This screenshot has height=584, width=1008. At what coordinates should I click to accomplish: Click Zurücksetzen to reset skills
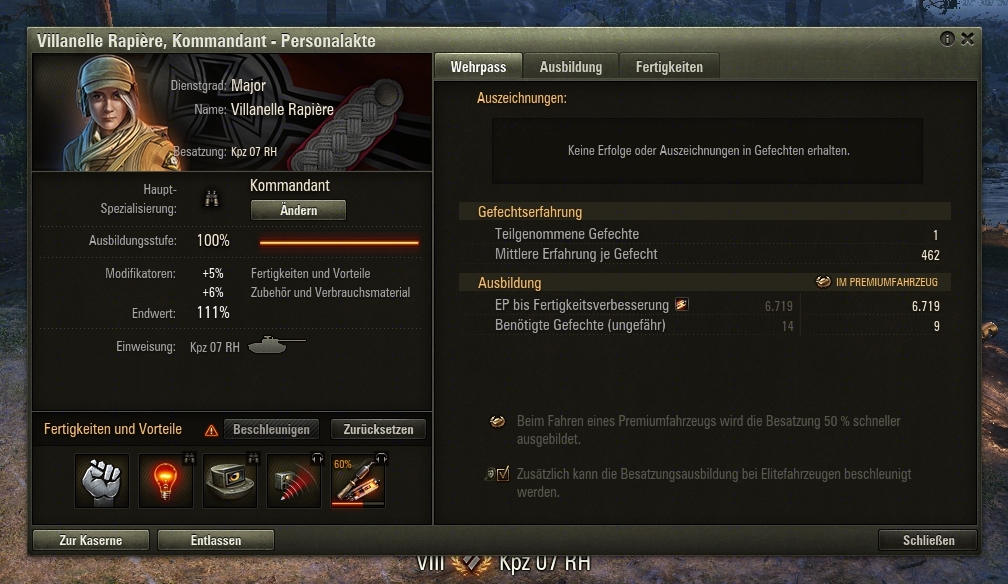378,429
